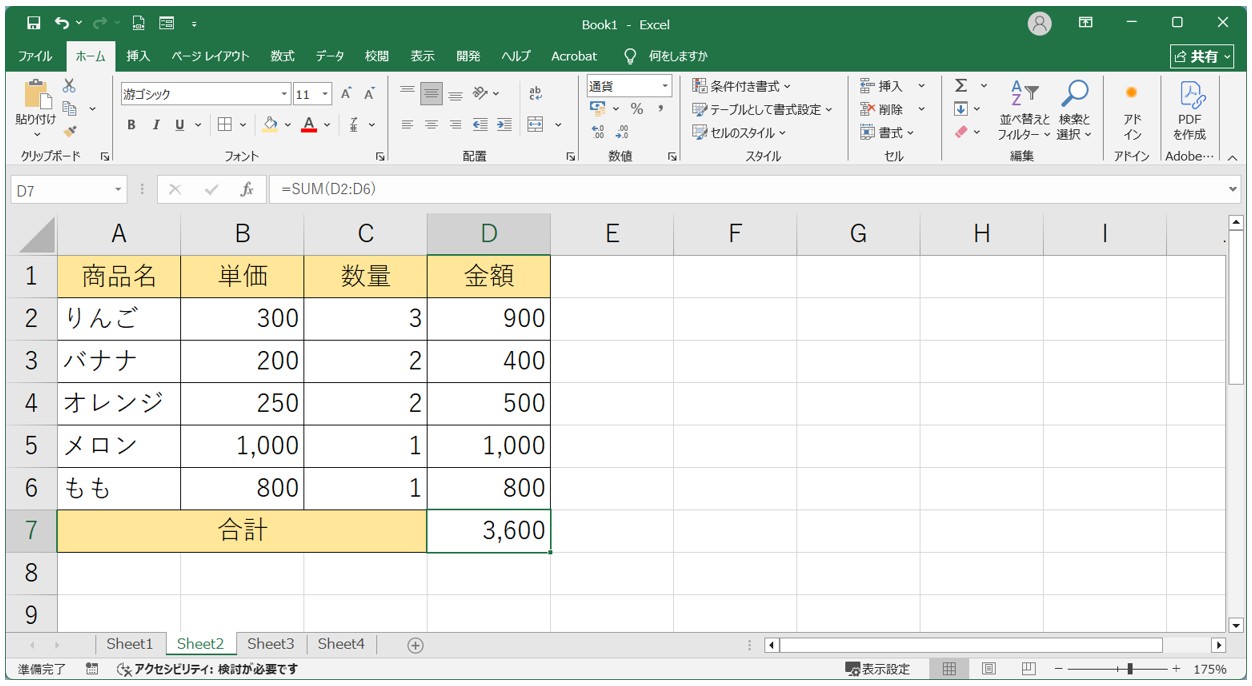Click the 共有 (Share) button
1252x686 pixels.
click(1202, 57)
